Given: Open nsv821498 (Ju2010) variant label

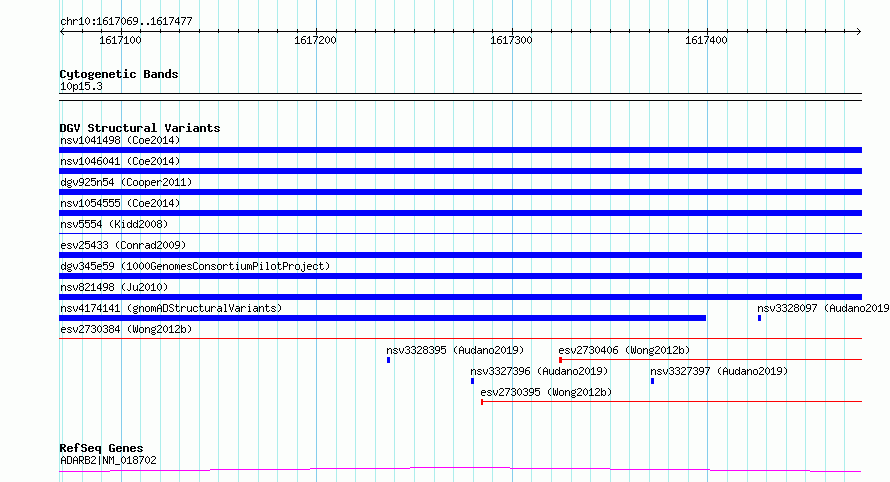Looking at the screenshot, I should 114,287.
